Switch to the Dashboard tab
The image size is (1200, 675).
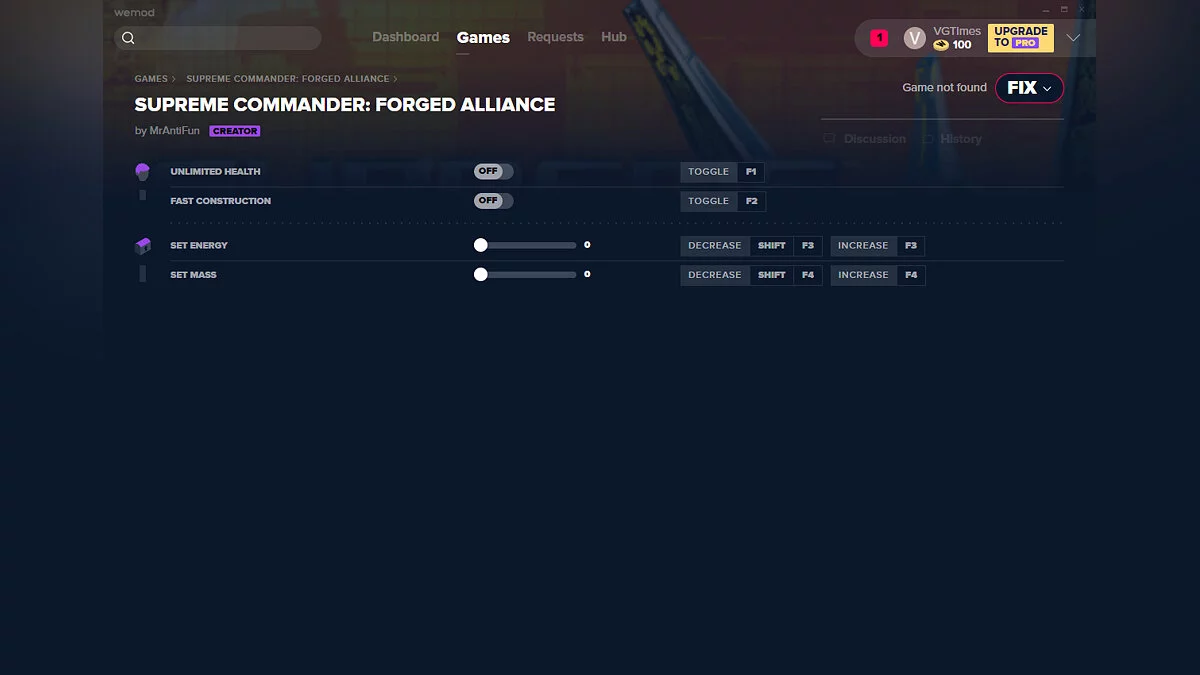tap(405, 37)
